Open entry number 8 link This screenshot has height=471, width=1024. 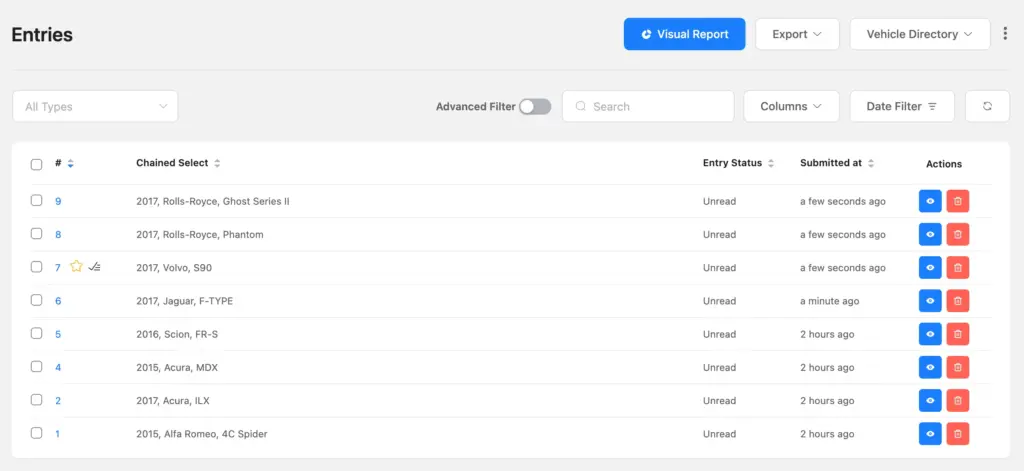[58, 235]
